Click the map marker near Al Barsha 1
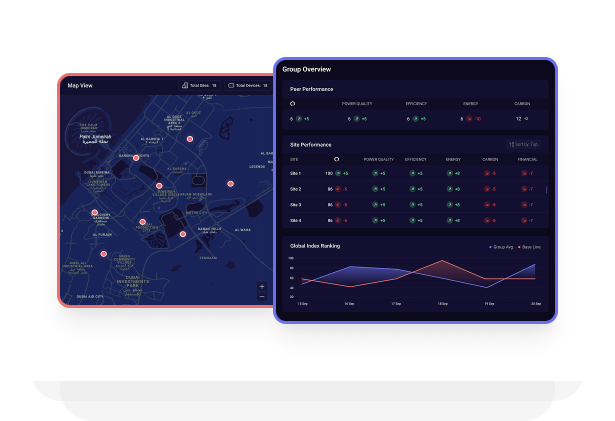615x421 pixels. (189, 140)
